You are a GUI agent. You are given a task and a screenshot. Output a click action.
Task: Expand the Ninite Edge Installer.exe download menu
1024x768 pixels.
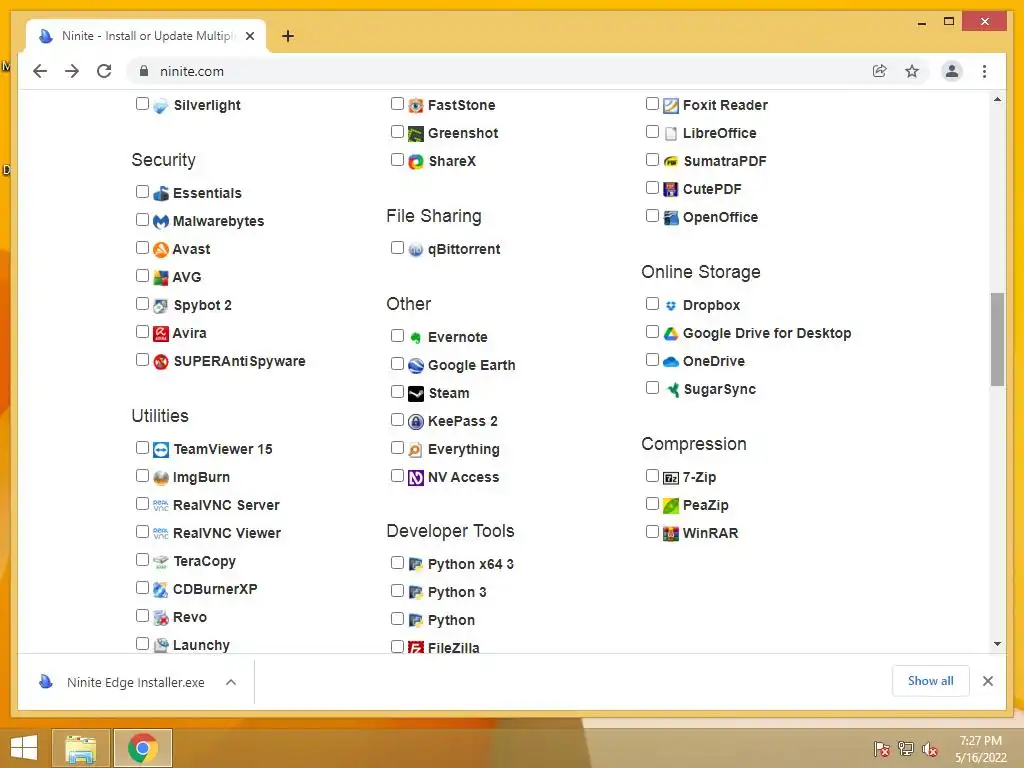click(231, 682)
